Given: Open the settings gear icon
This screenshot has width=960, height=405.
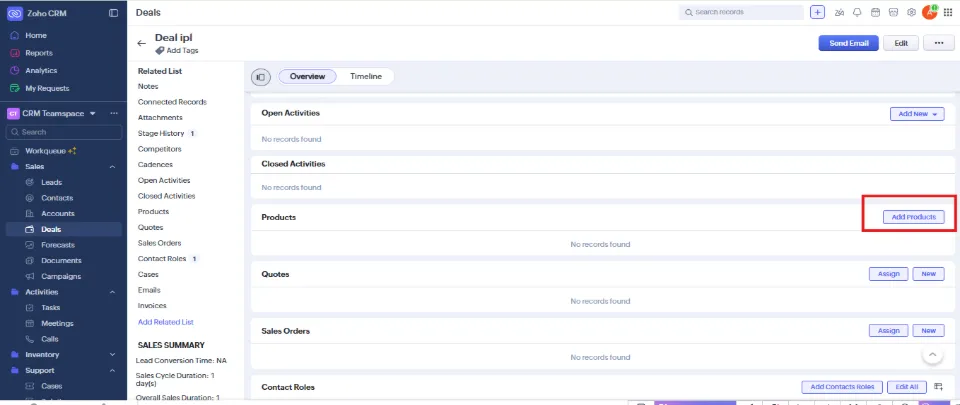Looking at the screenshot, I should [x=911, y=12].
